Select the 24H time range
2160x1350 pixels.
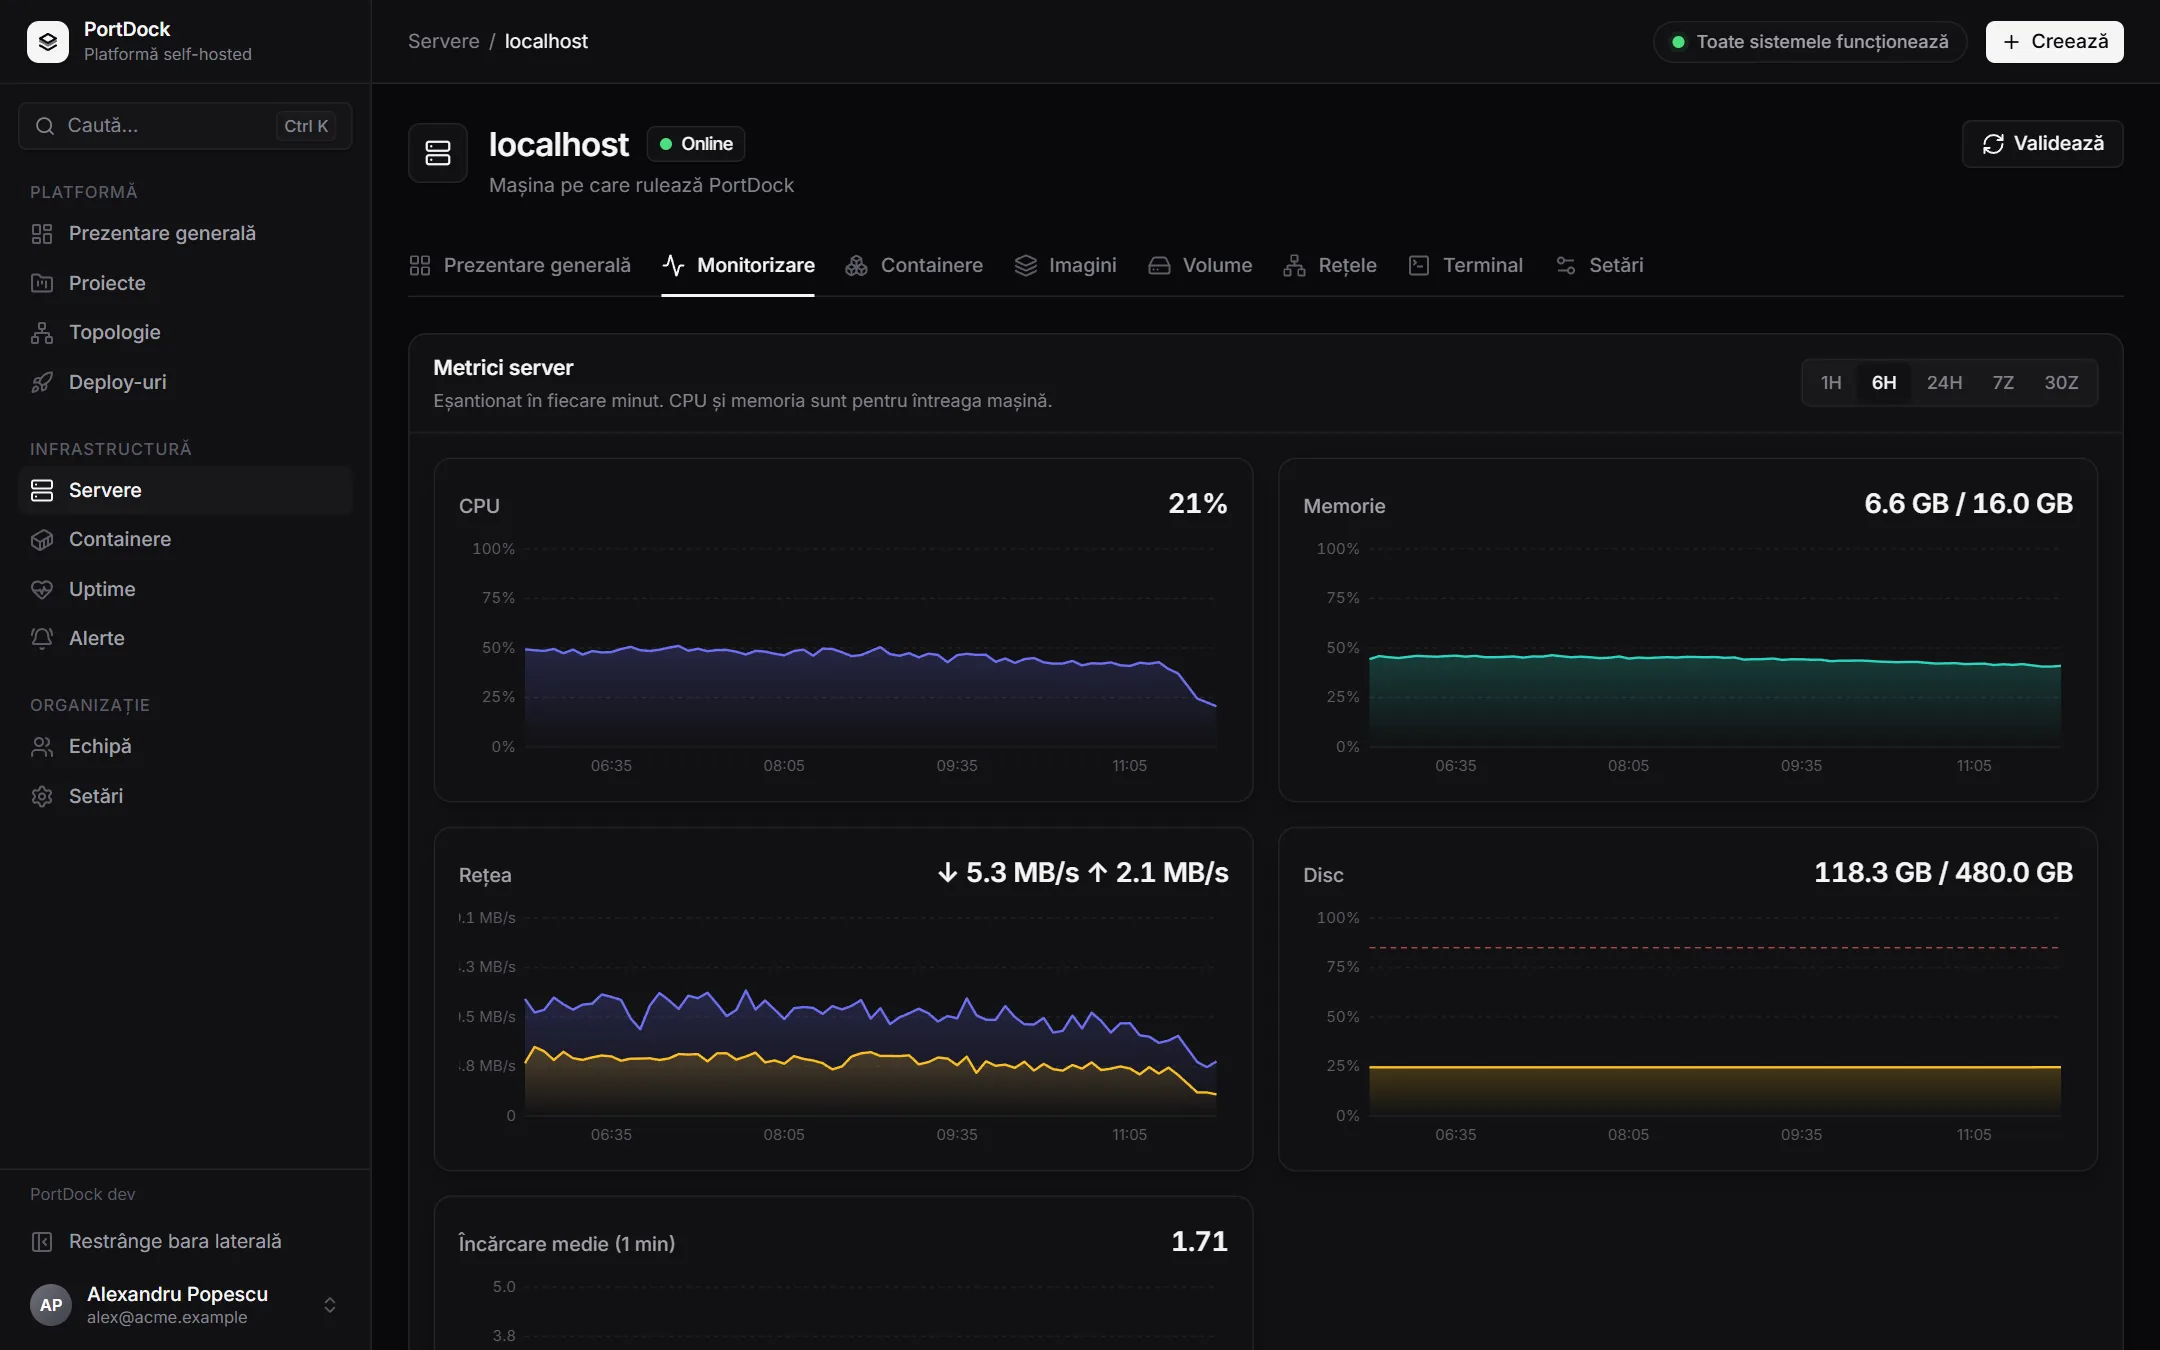1944,382
